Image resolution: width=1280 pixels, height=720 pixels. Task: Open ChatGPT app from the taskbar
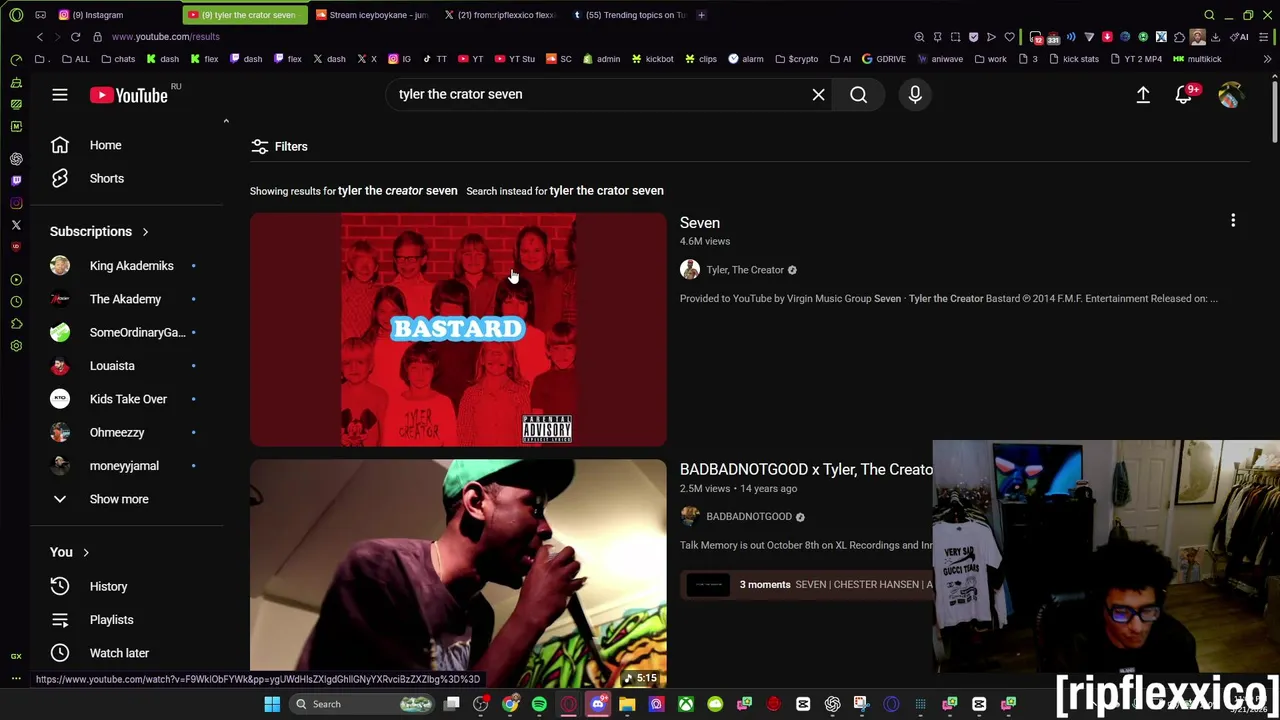point(832,704)
